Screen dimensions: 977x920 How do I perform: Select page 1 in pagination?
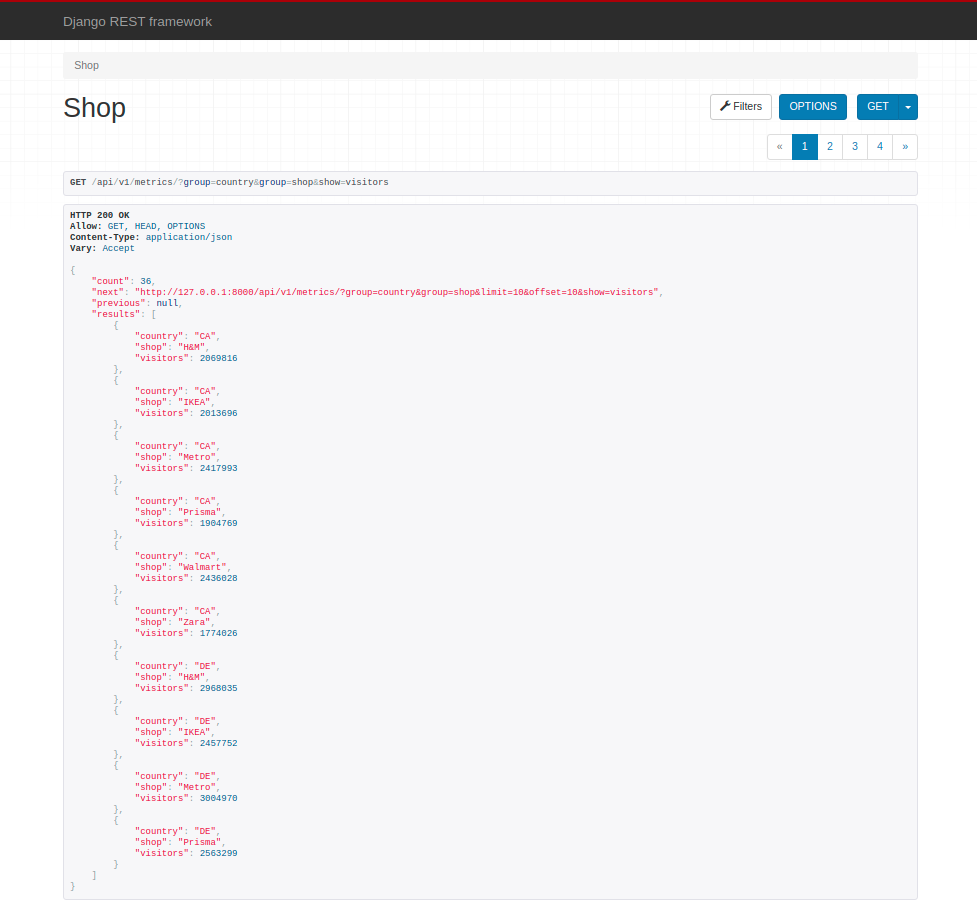point(805,147)
